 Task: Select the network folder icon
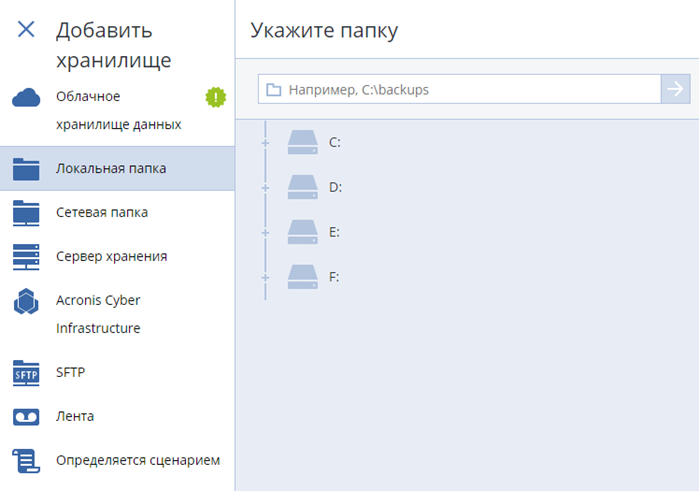pos(26,213)
